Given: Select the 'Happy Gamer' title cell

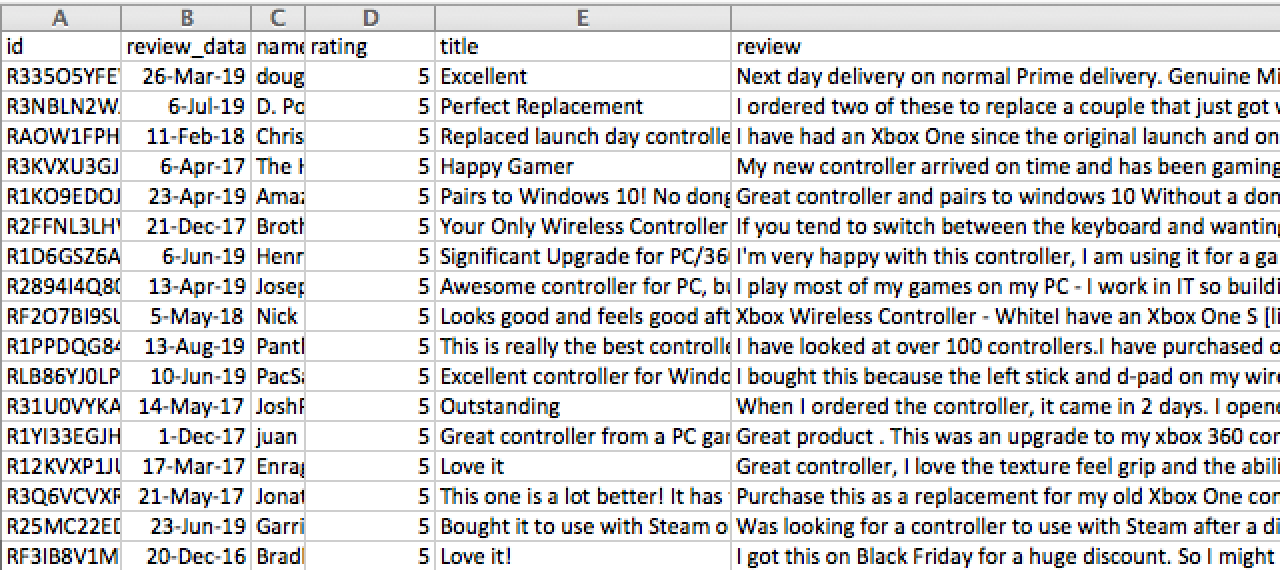Looking at the screenshot, I should tap(584, 166).
